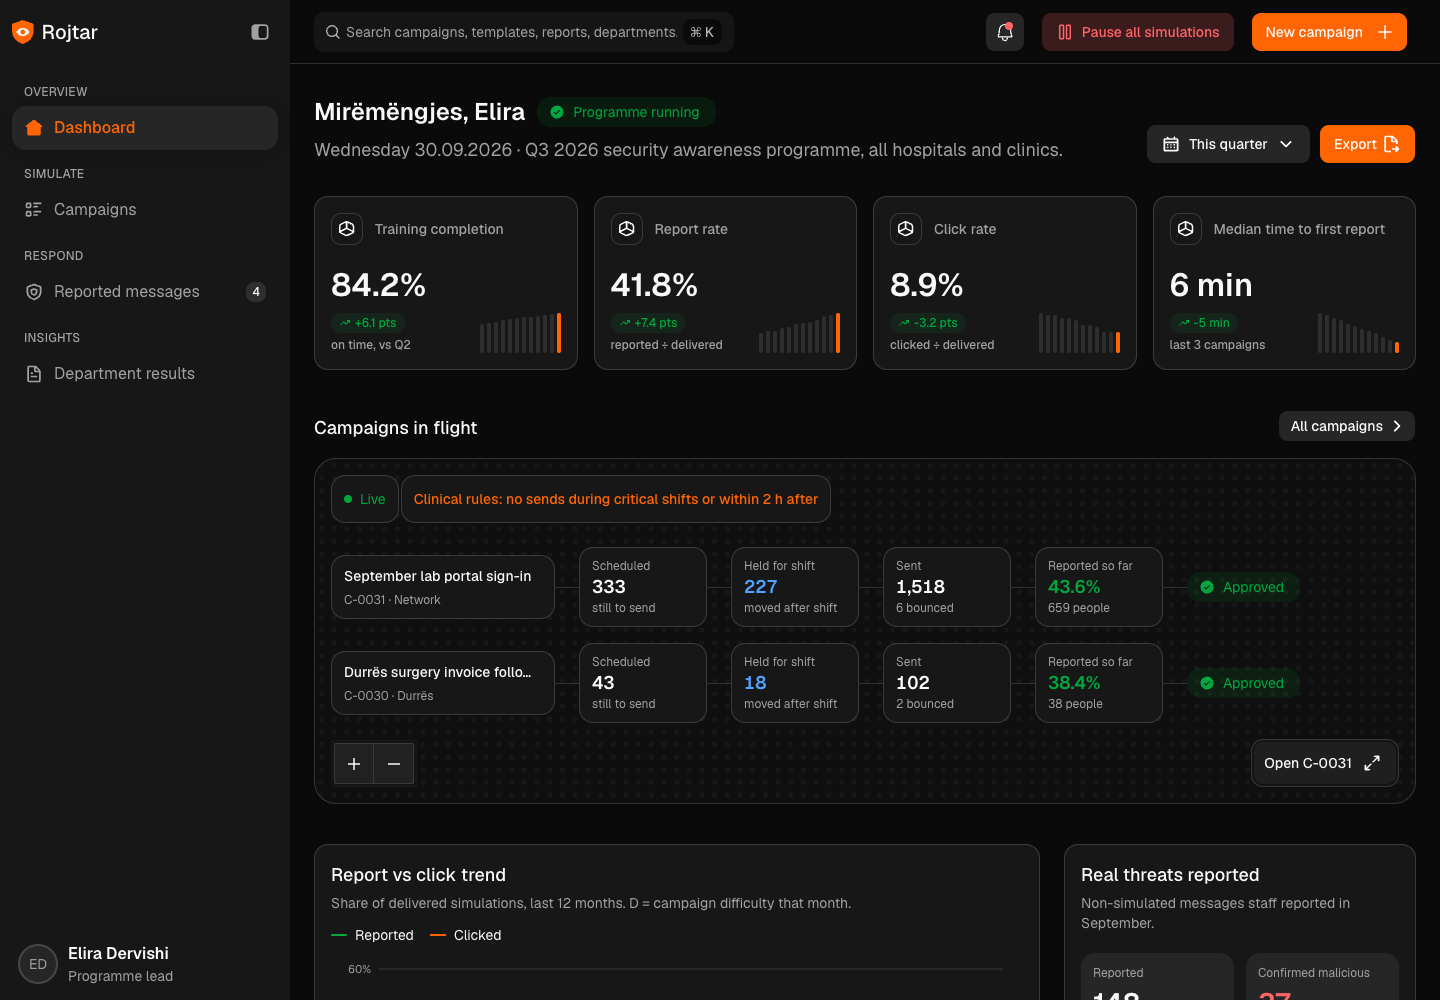
Task: Click the Report rate card icon
Action: tap(627, 229)
